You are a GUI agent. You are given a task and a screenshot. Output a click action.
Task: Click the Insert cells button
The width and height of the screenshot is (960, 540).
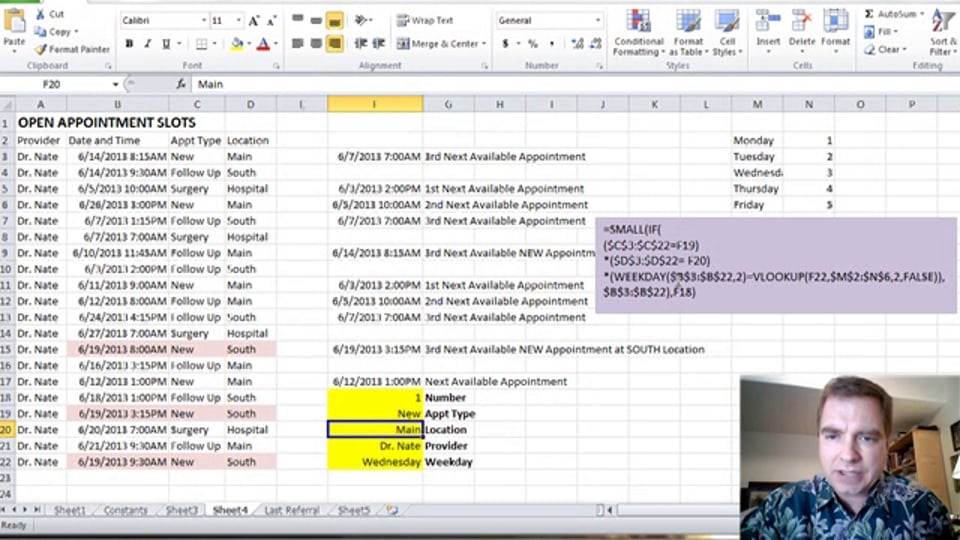pos(768,31)
